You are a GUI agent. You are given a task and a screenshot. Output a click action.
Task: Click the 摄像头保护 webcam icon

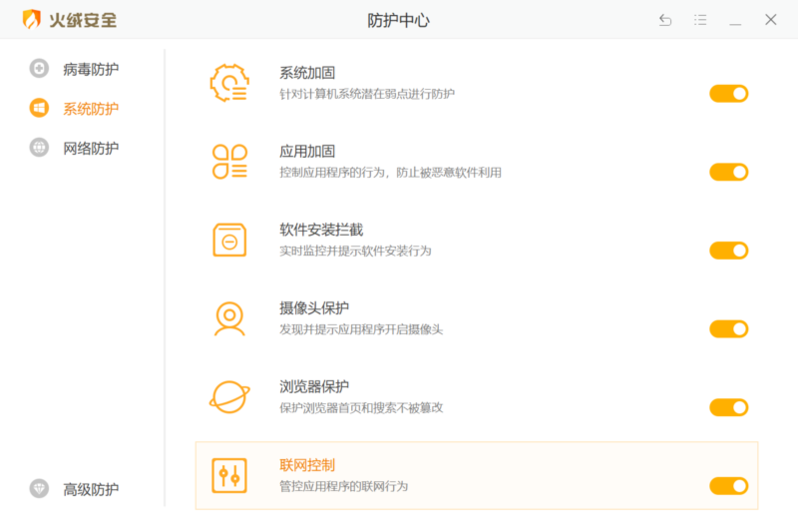coord(229,318)
